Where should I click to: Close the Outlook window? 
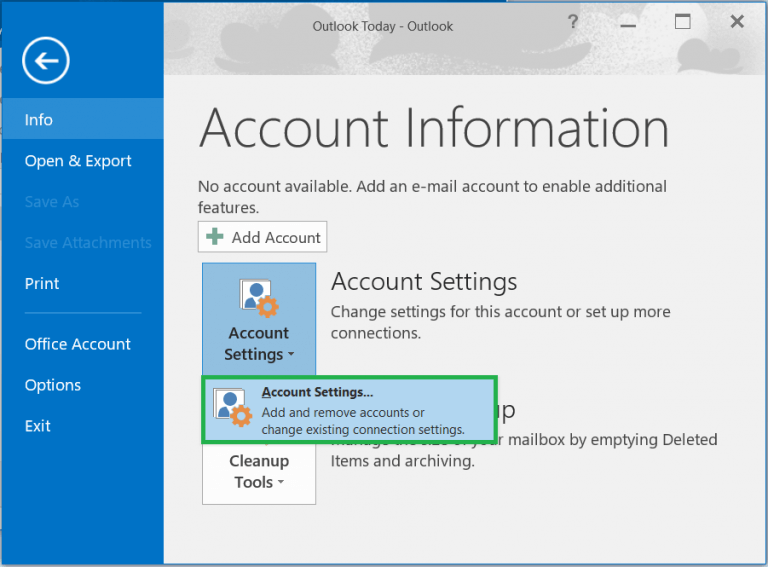(x=737, y=22)
